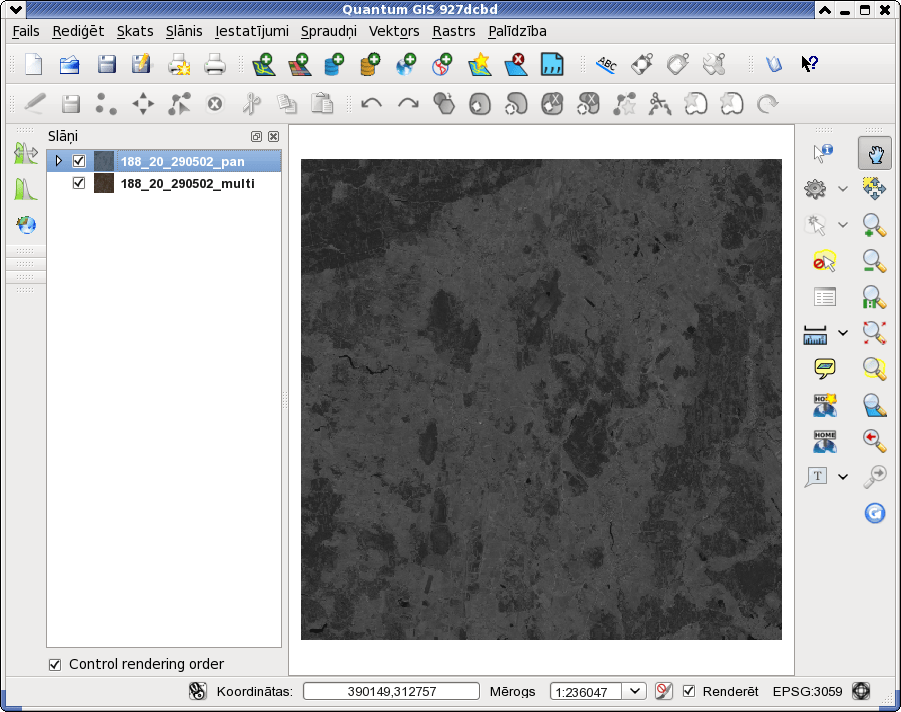Click the toggle extents icon beside Koordinātas
This screenshot has height=712, width=901.
click(198, 691)
